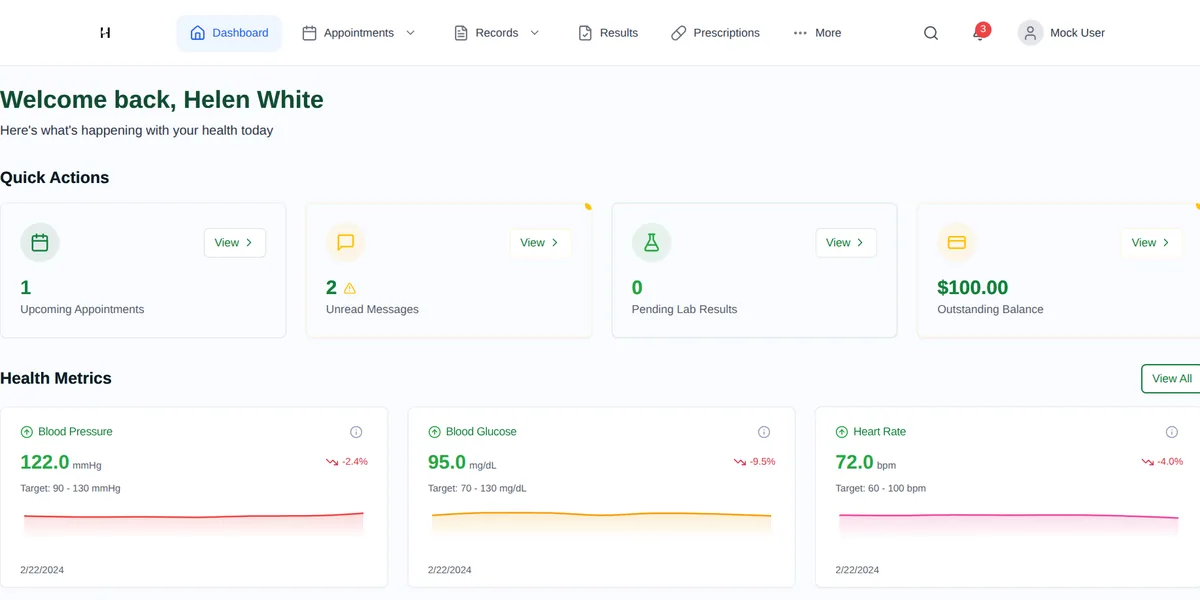Click the Pending Lab Results label

684,309
